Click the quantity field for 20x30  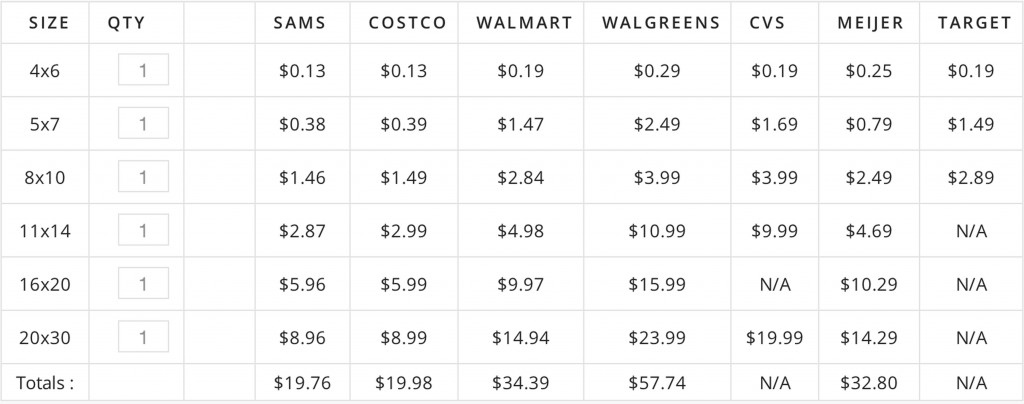coord(143,337)
